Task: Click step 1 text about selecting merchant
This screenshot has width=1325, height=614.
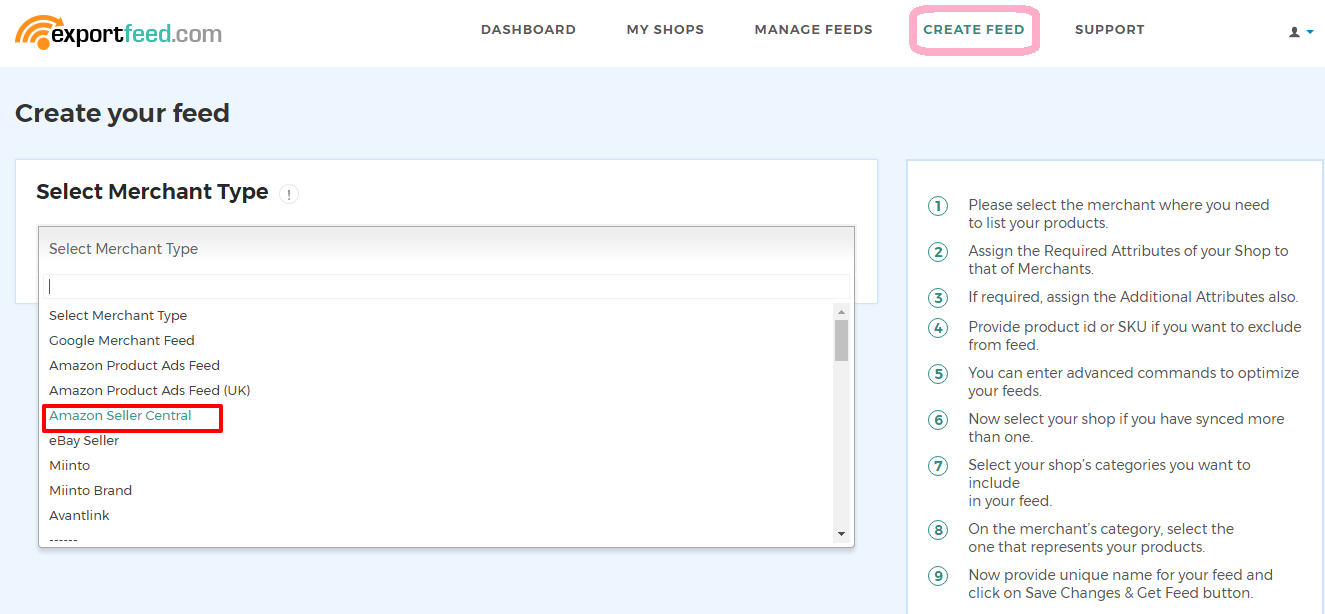Action: pos(1118,214)
